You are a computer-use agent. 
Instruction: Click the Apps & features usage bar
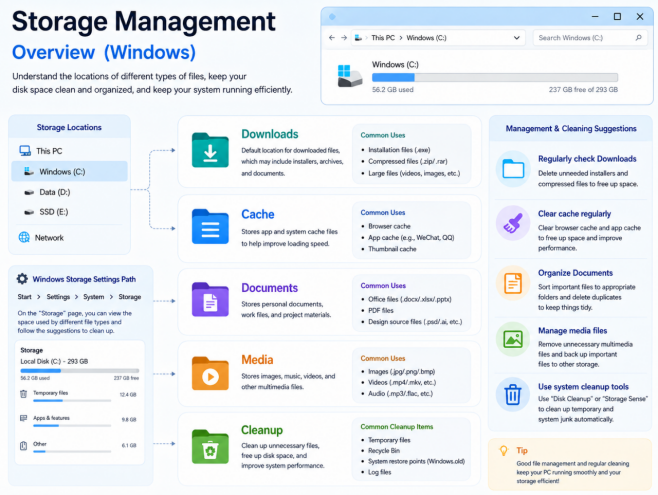72,425
